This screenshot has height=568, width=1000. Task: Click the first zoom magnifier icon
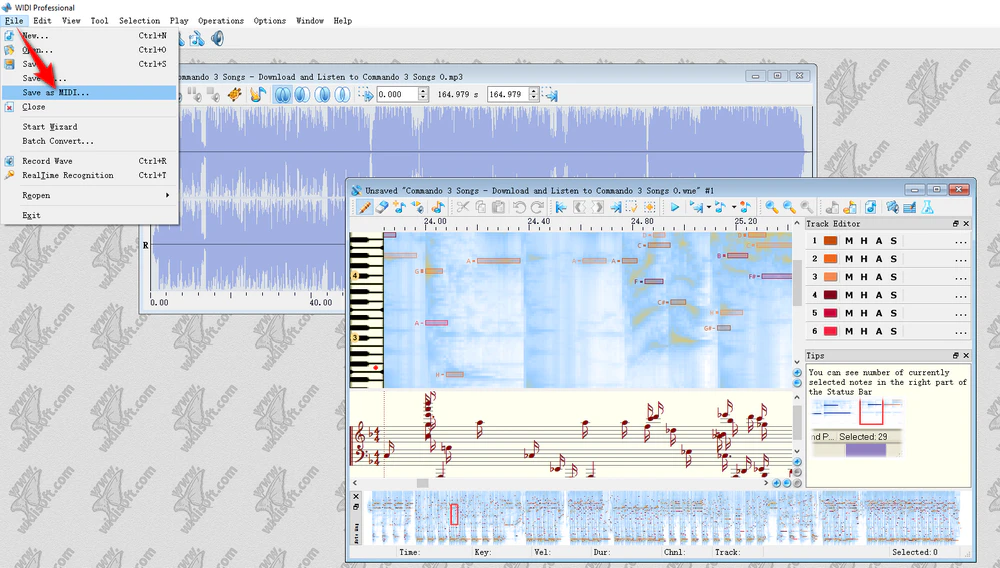point(772,207)
